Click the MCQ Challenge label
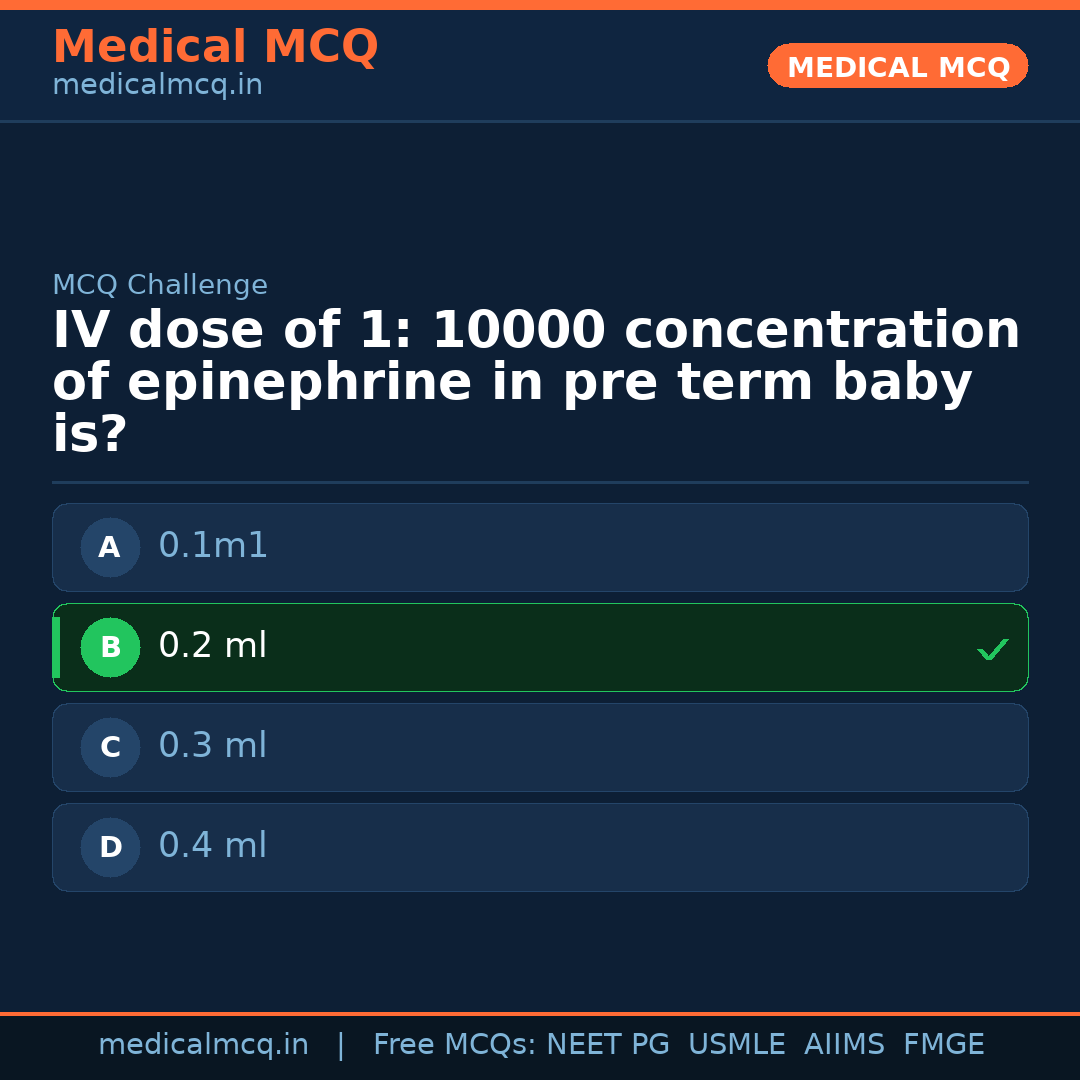 160,286
